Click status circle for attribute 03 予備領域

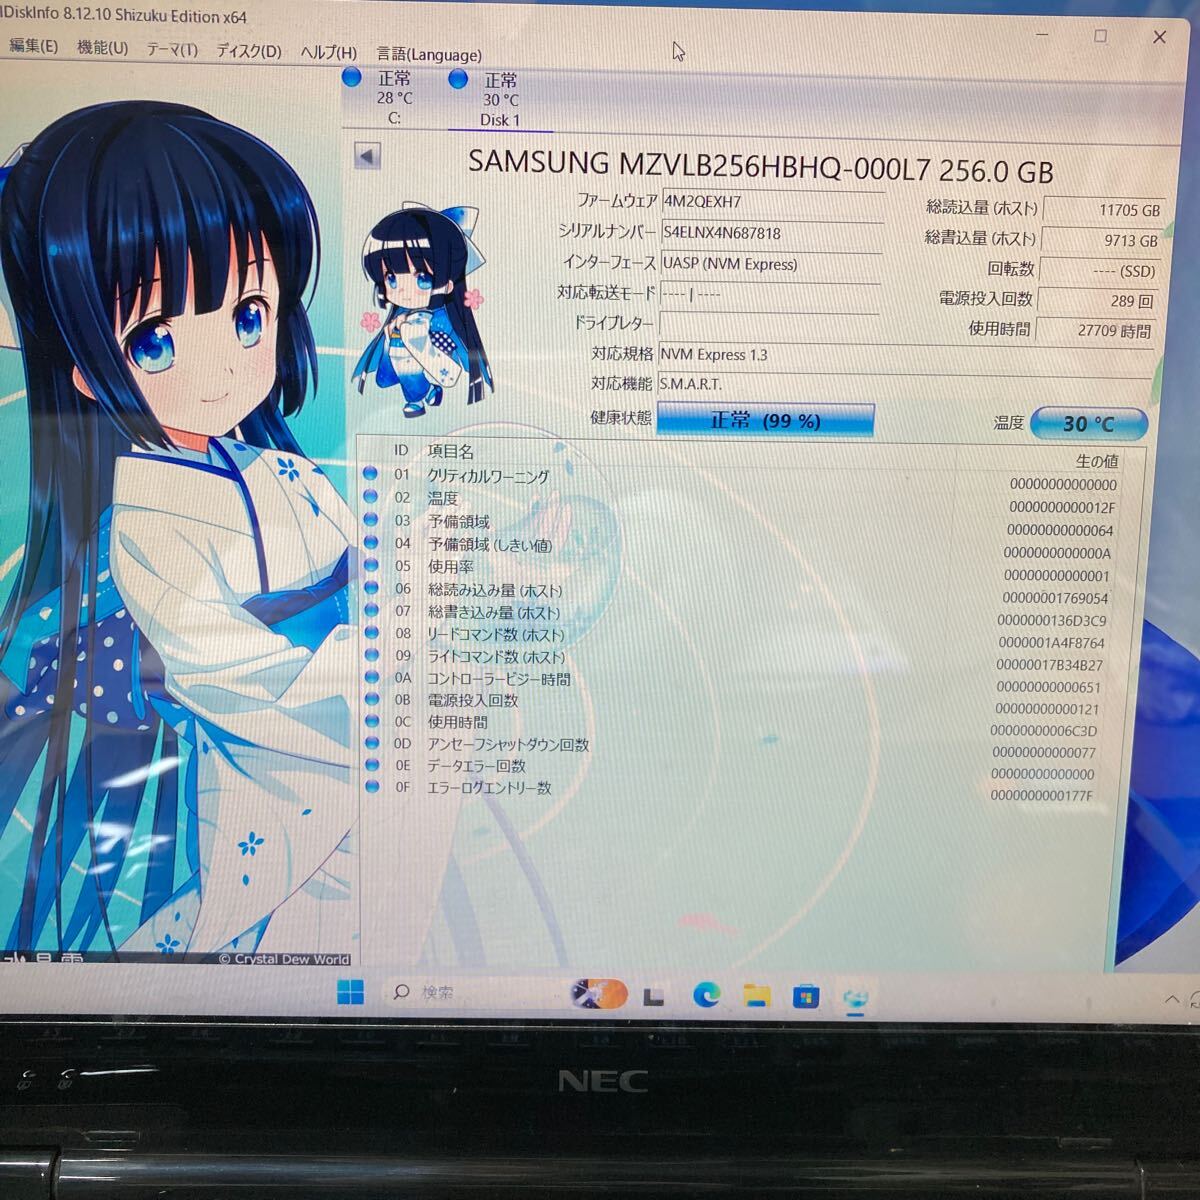pyautogui.click(x=371, y=520)
